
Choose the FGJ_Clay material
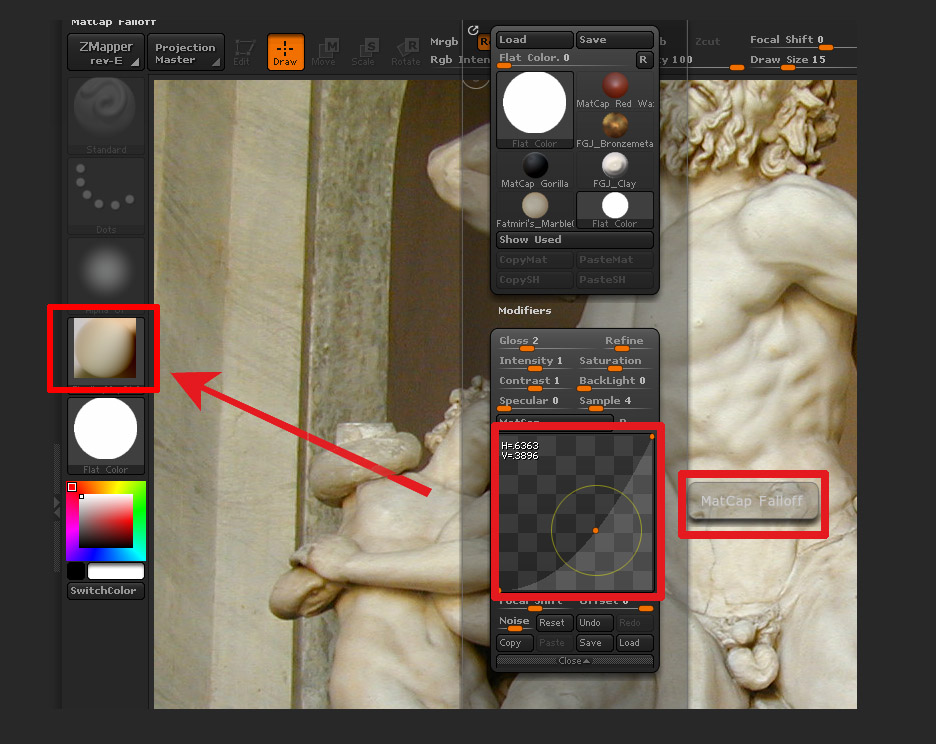pos(615,171)
